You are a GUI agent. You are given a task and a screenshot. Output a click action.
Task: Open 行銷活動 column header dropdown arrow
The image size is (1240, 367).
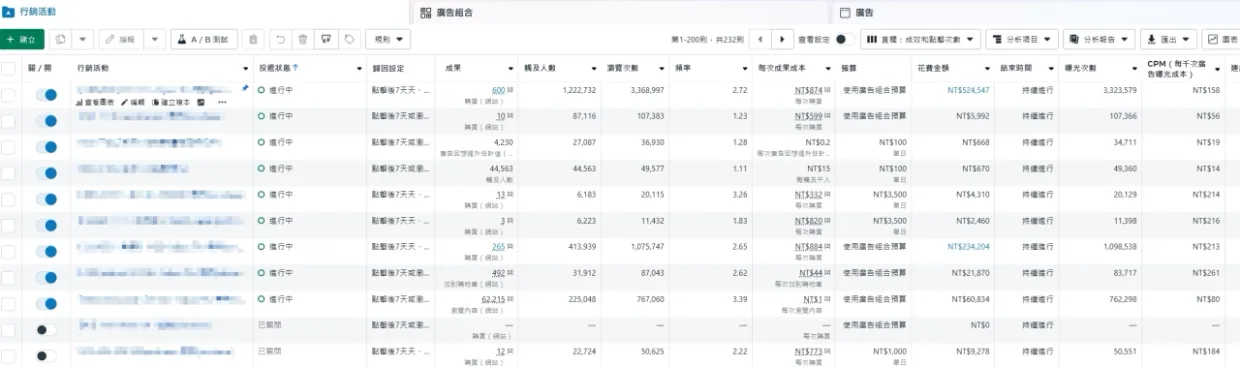(245, 68)
